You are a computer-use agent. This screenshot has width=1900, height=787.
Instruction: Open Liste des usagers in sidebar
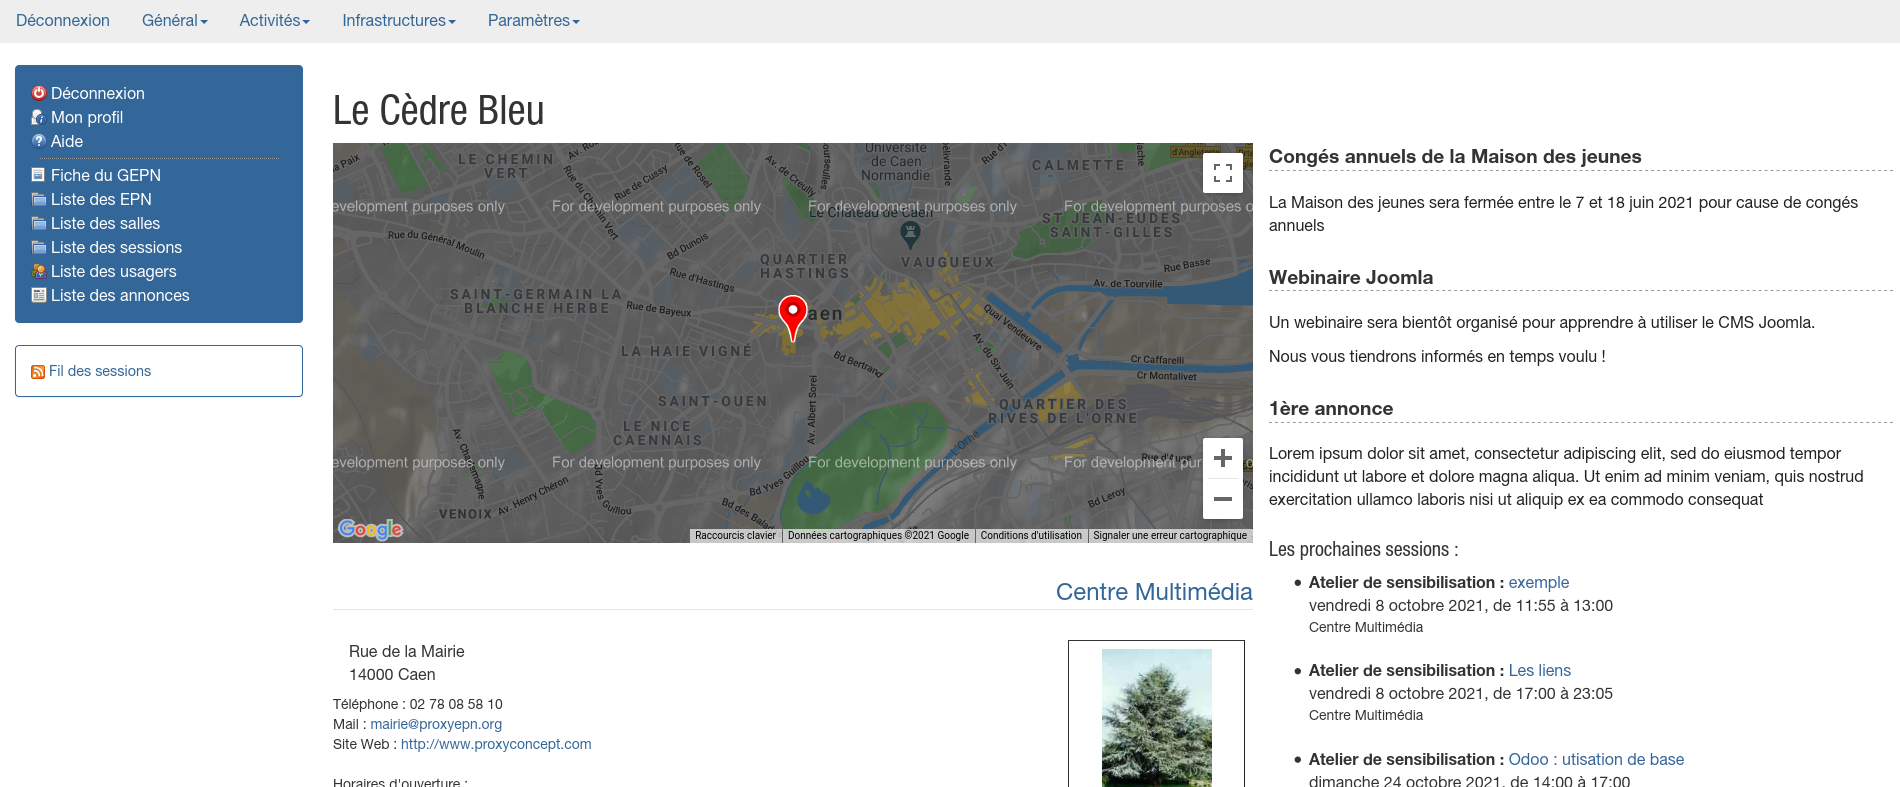(x=113, y=271)
